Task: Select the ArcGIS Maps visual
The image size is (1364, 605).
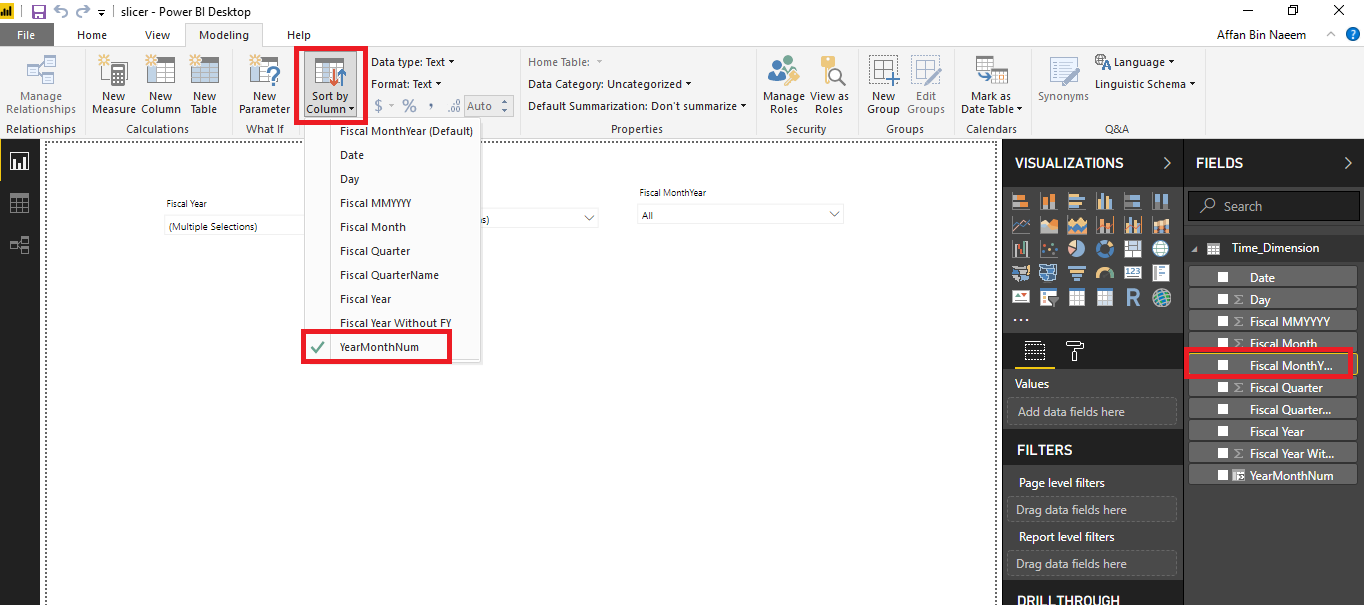Action: click(1161, 297)
